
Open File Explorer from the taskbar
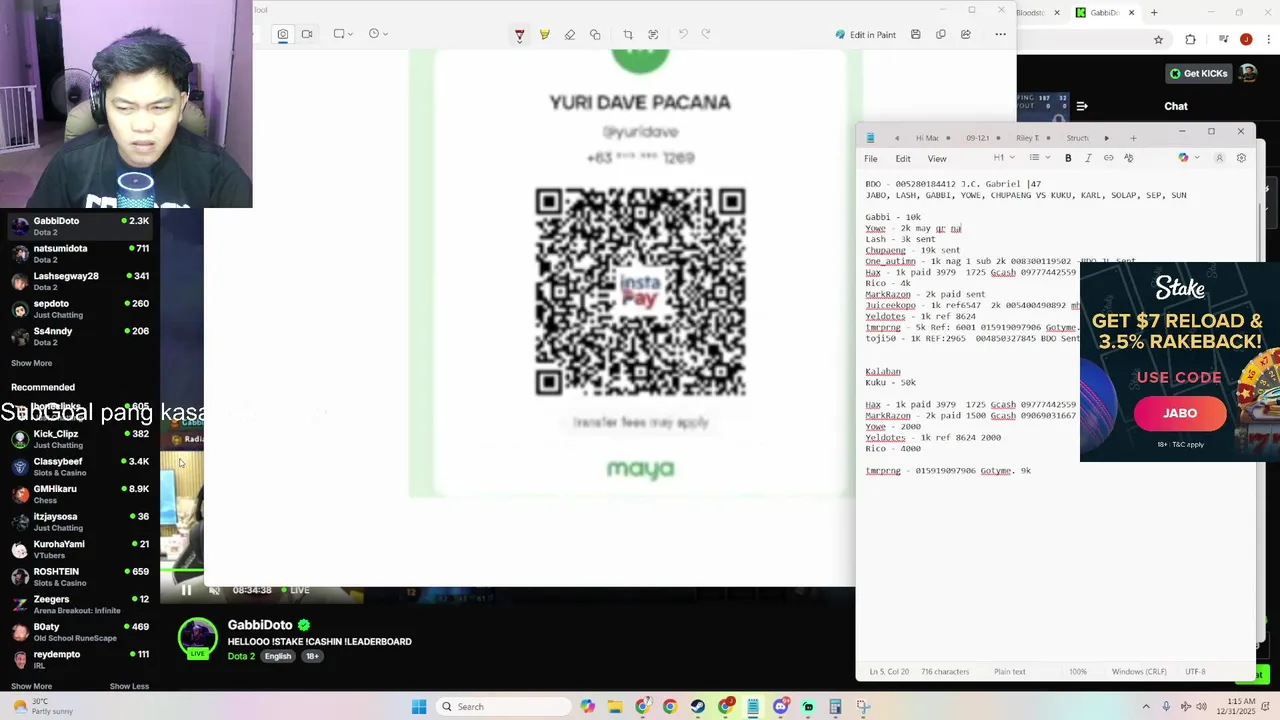[615, 707]
